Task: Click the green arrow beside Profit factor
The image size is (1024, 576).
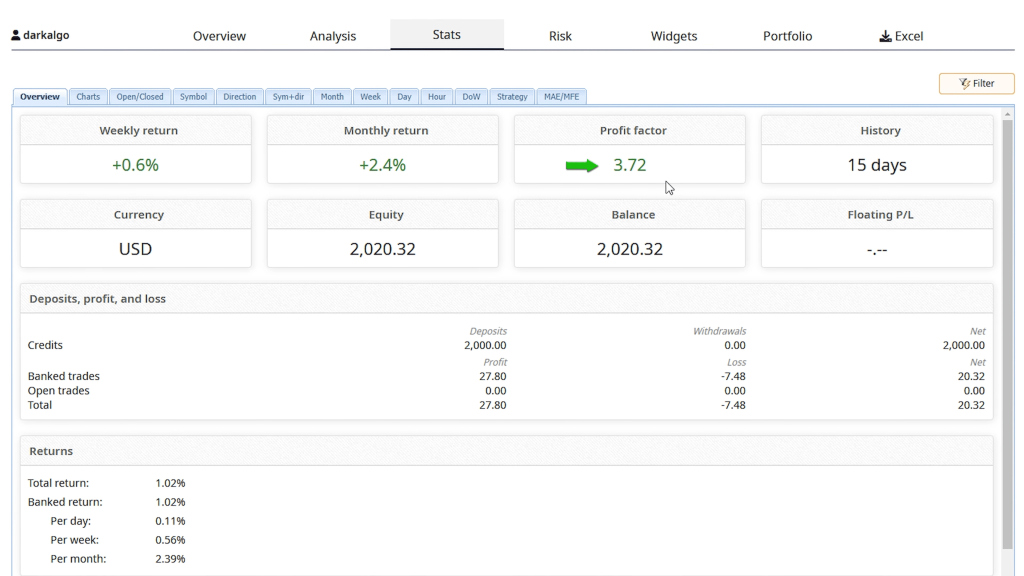Action: 582,166
